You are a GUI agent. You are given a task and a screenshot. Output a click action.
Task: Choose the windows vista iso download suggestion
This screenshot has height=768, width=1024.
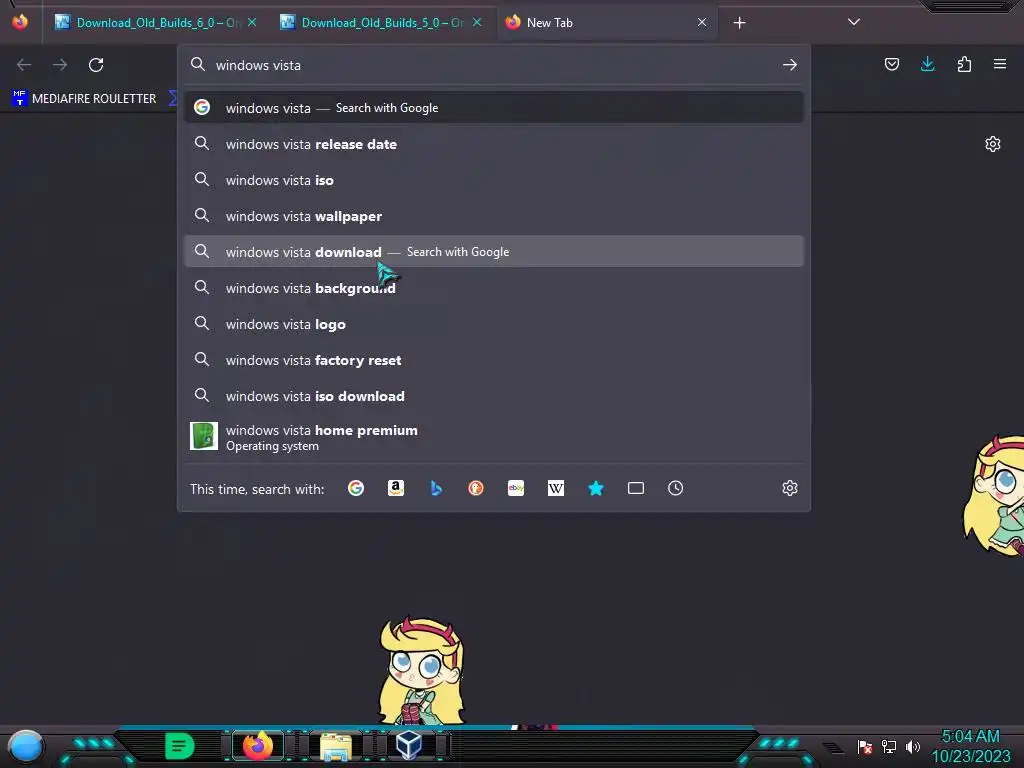click(x=494, y=396)
